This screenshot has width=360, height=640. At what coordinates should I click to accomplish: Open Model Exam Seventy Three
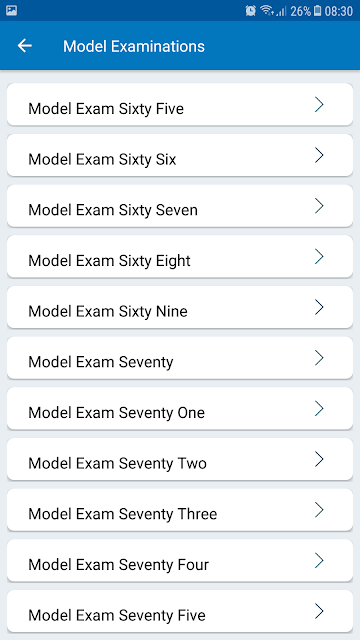click(180, 510)
